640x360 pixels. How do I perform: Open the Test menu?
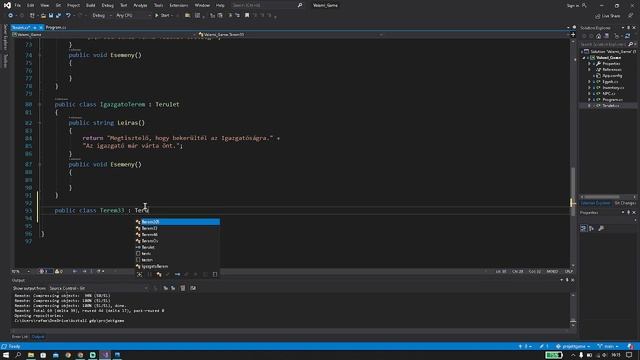tap(124, 5)
